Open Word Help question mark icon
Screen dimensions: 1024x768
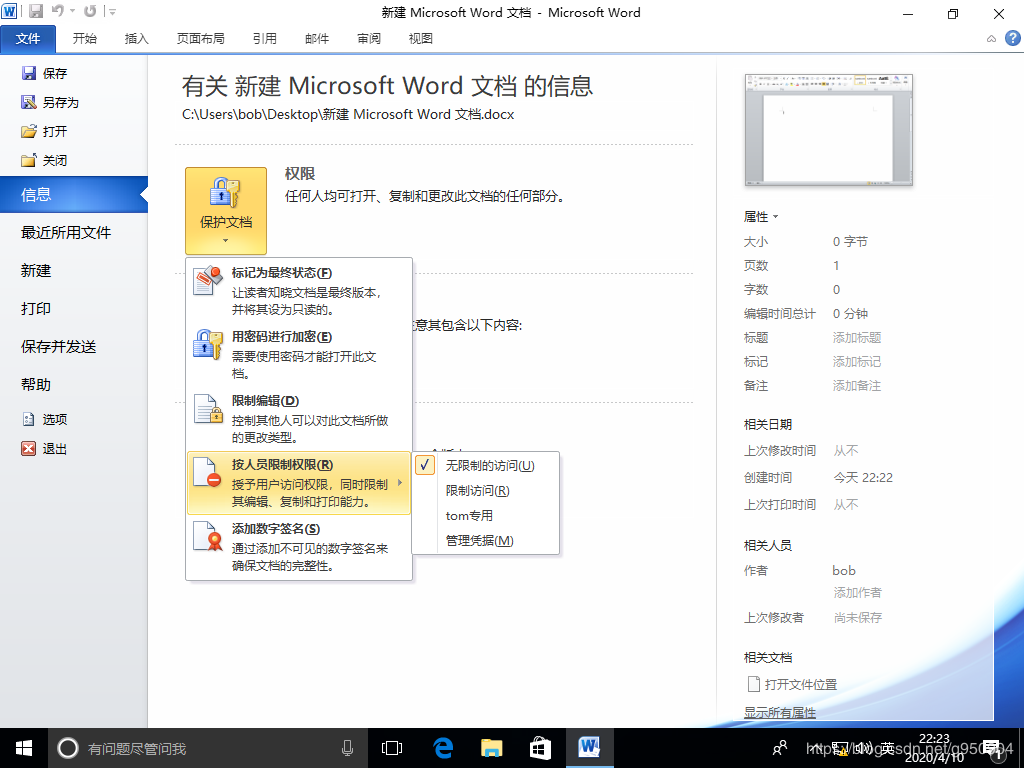(1012, 39)
